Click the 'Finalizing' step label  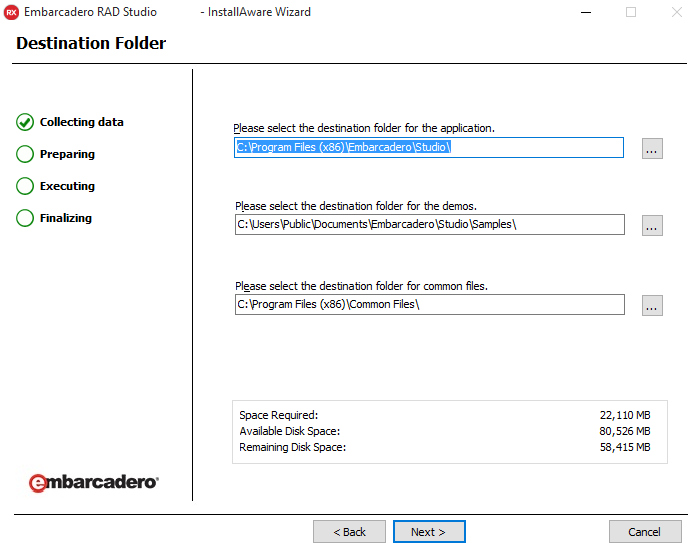pyautogui.click(x=66, y=218)
